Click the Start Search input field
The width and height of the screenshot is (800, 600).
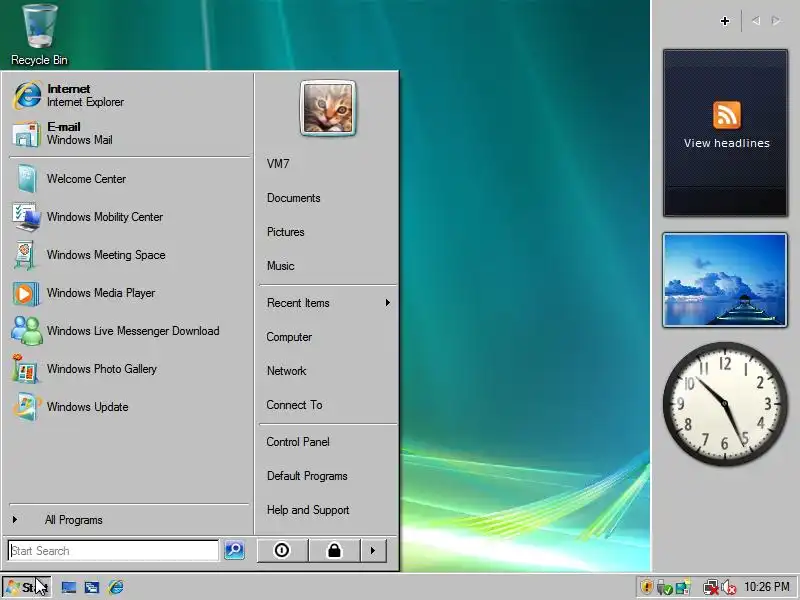113,551
